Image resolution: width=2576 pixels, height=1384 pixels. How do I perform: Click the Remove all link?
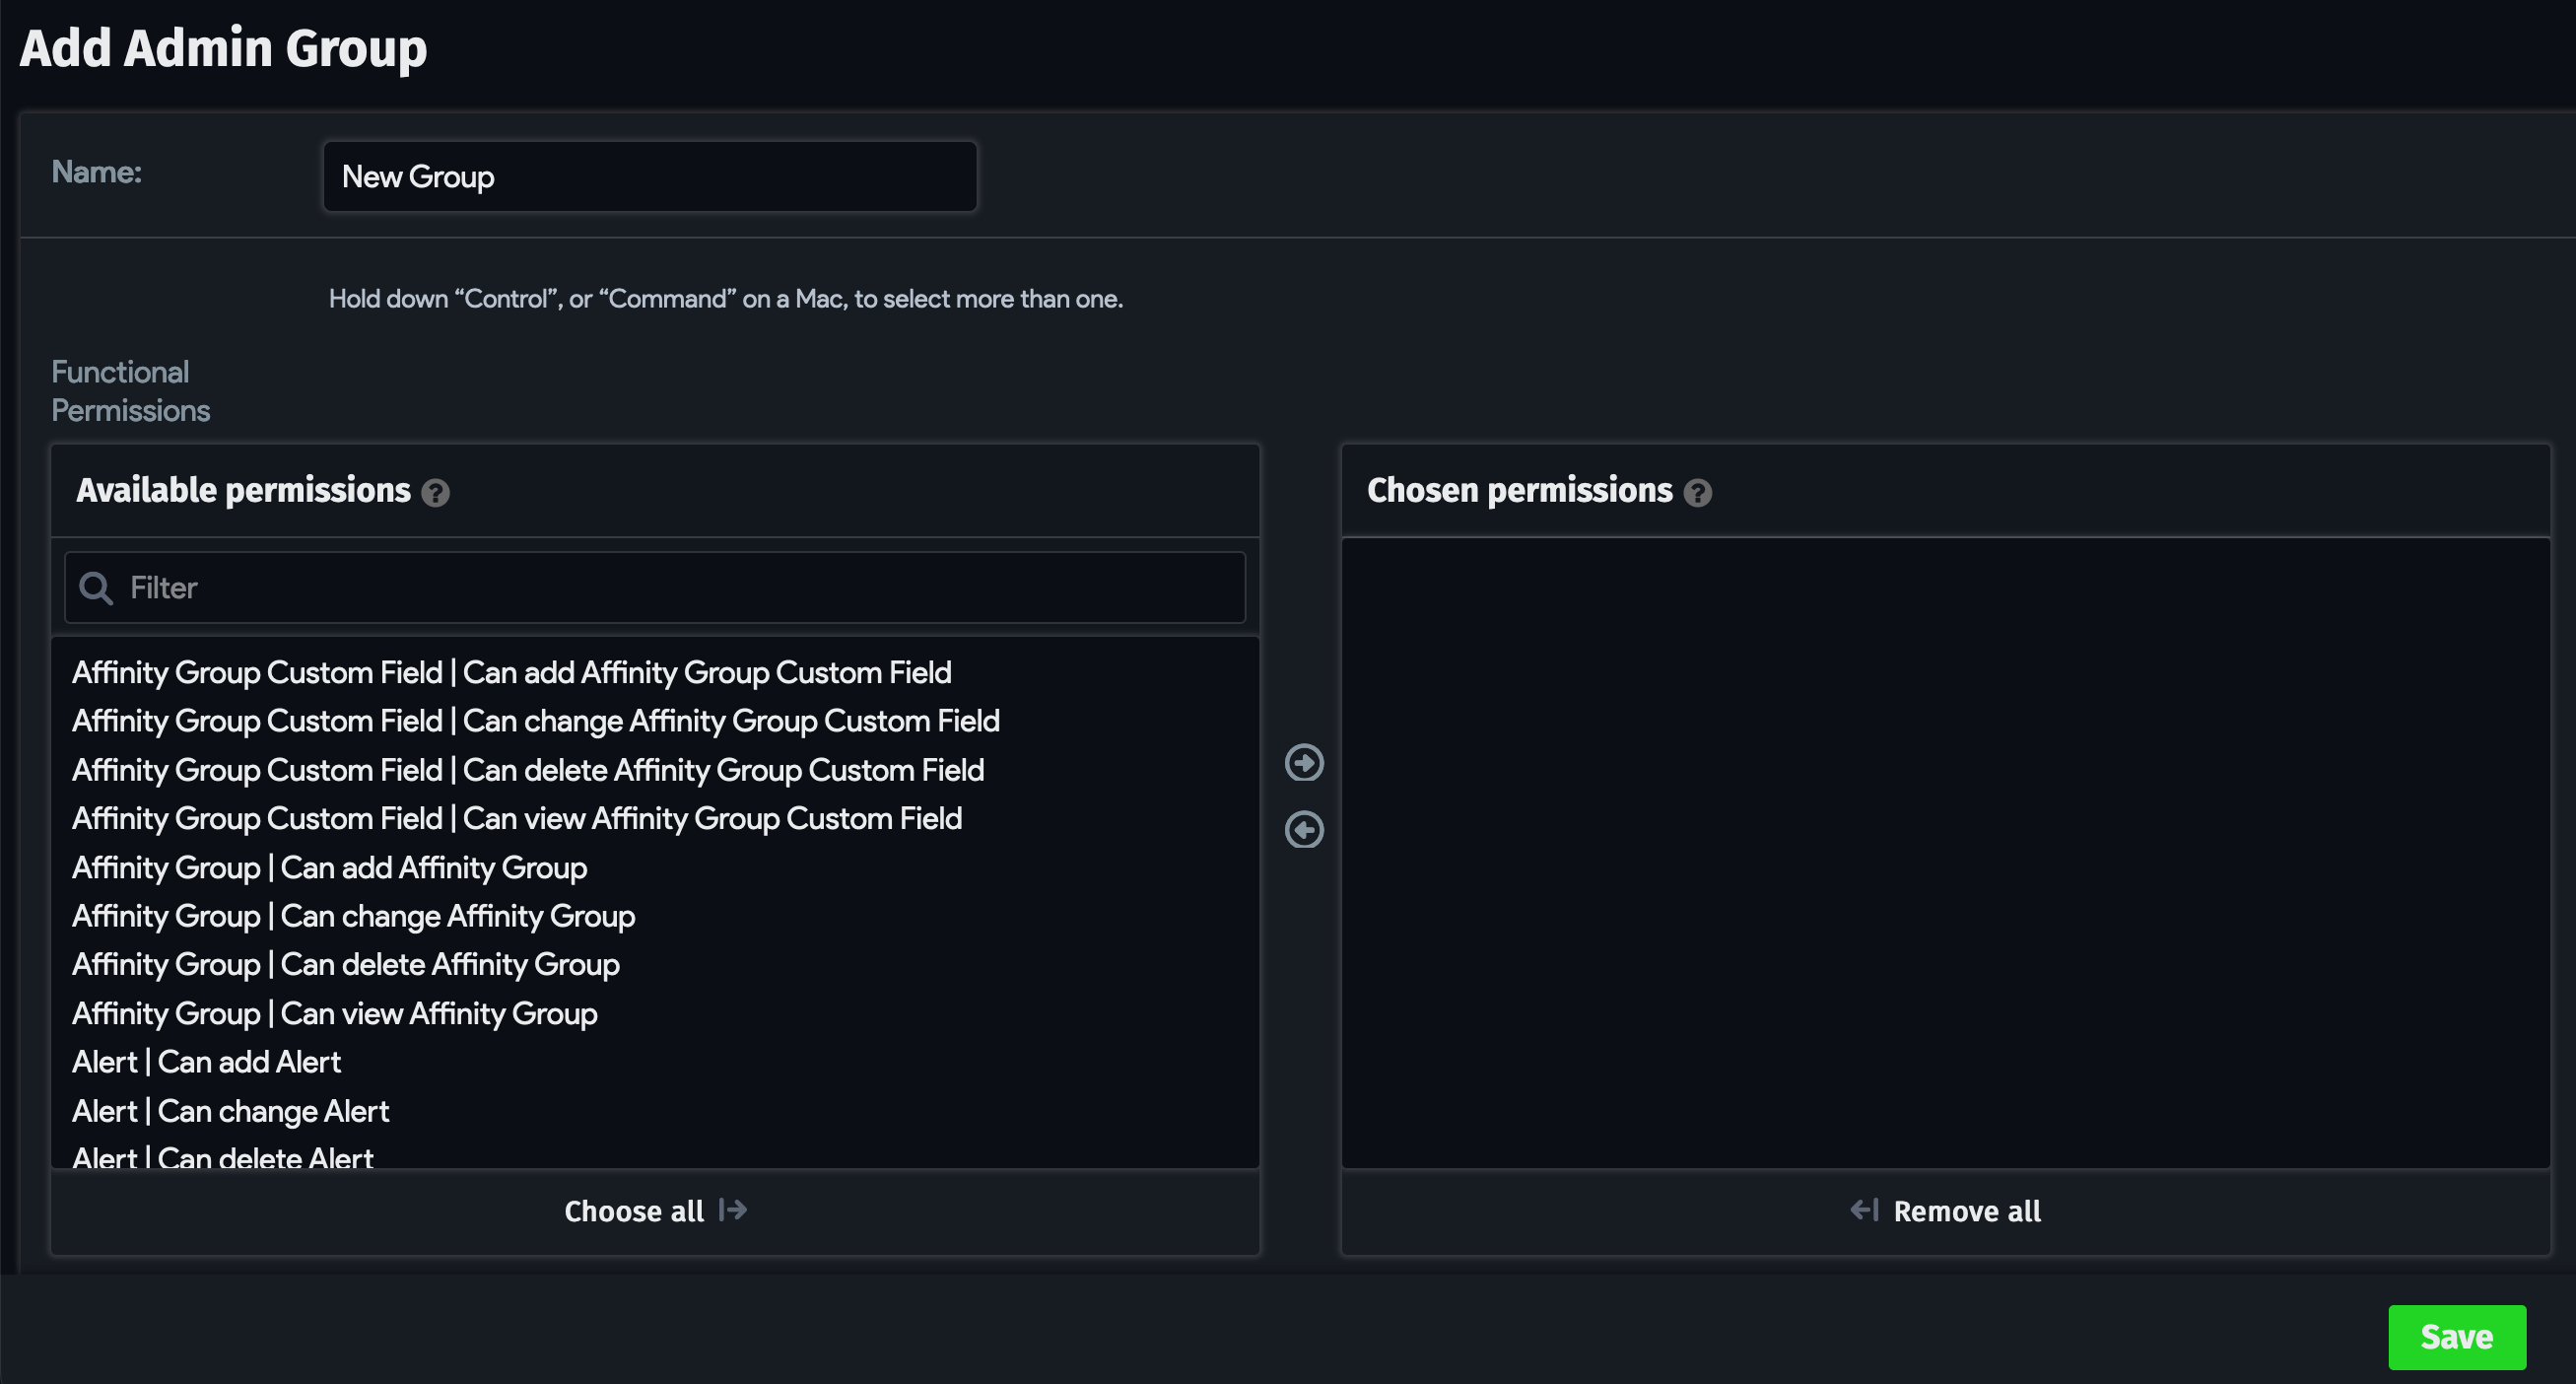[1968, 1210]
